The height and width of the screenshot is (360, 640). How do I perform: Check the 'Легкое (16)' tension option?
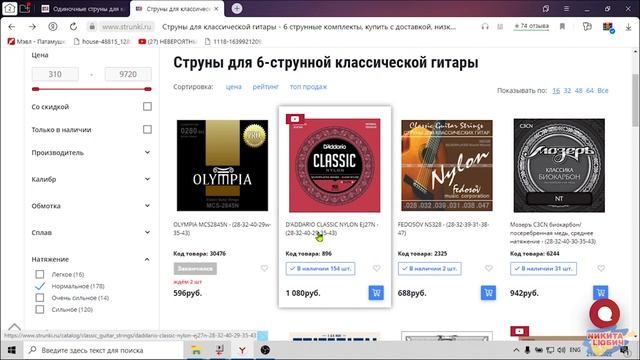[x=40, y=274]
